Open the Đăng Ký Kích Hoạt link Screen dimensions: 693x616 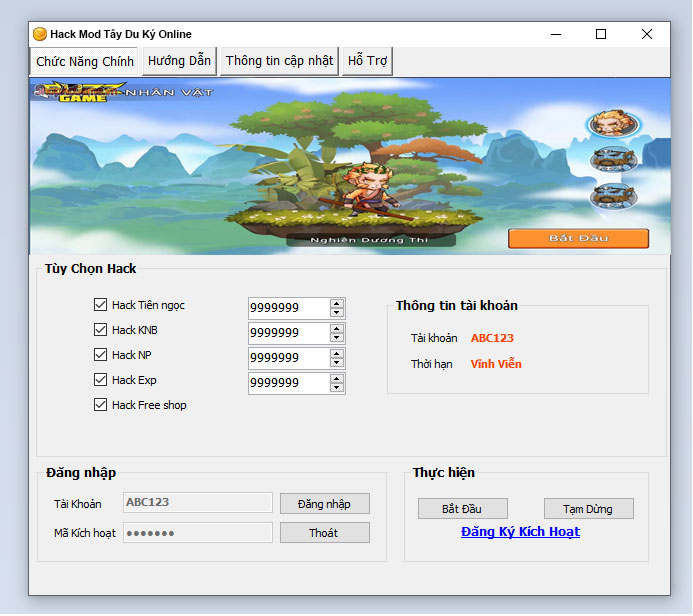[520, 532]
